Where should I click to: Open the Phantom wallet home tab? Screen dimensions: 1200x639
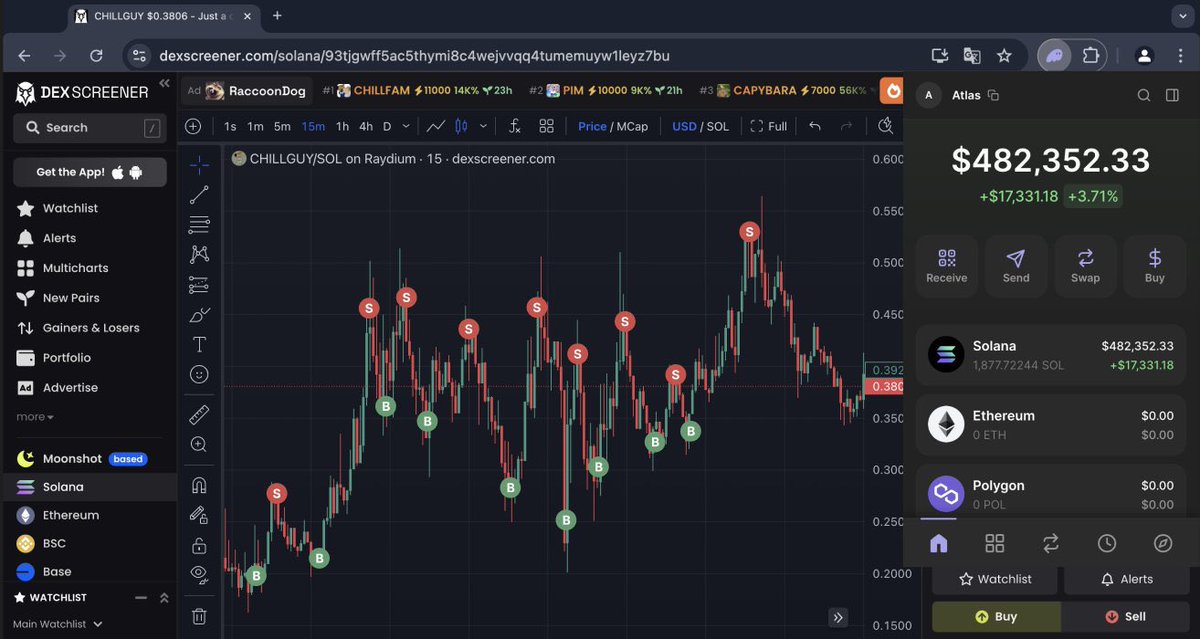coord(938,543)
